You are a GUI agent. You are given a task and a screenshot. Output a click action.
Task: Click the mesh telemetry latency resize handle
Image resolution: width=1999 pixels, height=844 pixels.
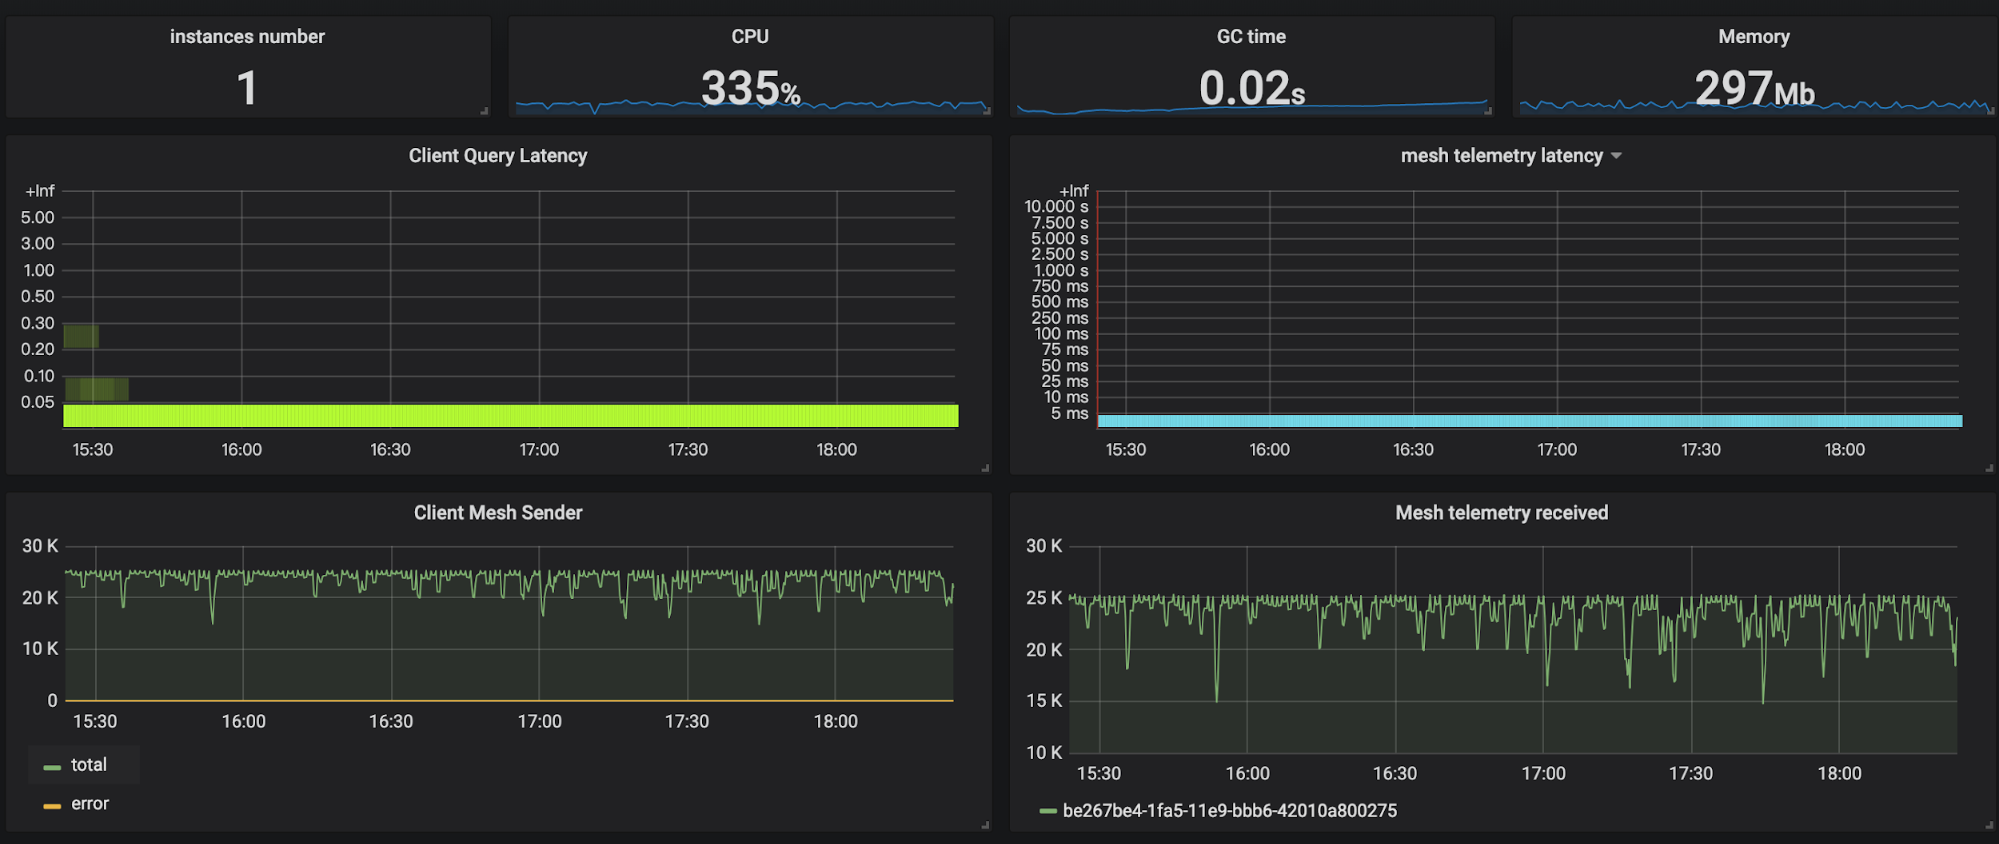[1989, 468]
